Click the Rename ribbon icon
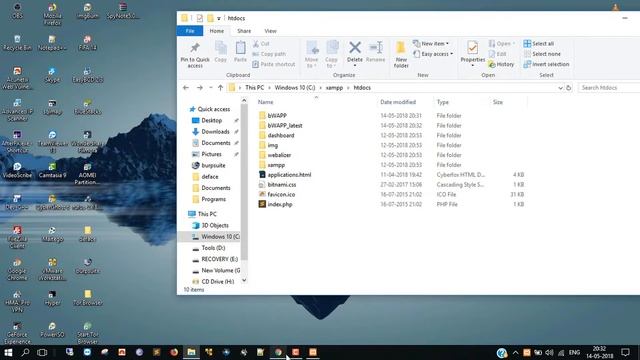Screen dimensions: 640x360 pyautogui.click(x=376, y=47)
